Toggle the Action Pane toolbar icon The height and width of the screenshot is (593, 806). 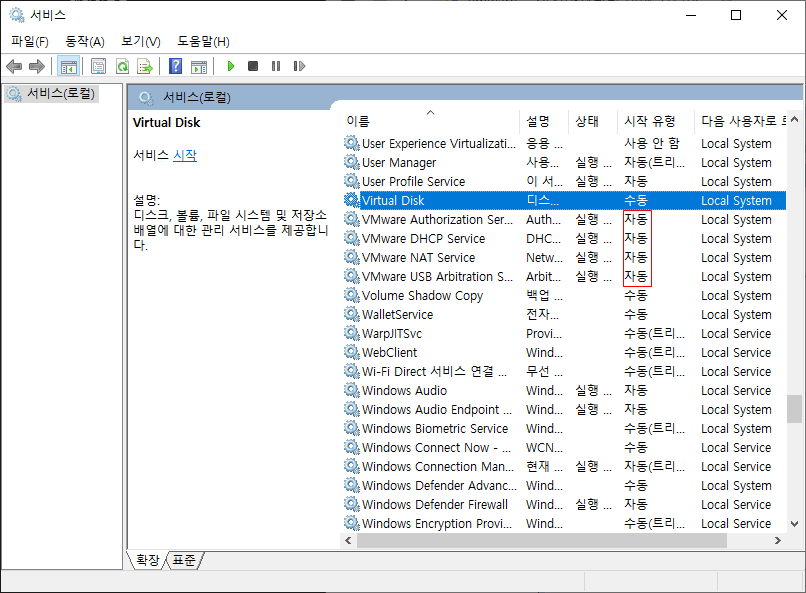pos(199,66)
